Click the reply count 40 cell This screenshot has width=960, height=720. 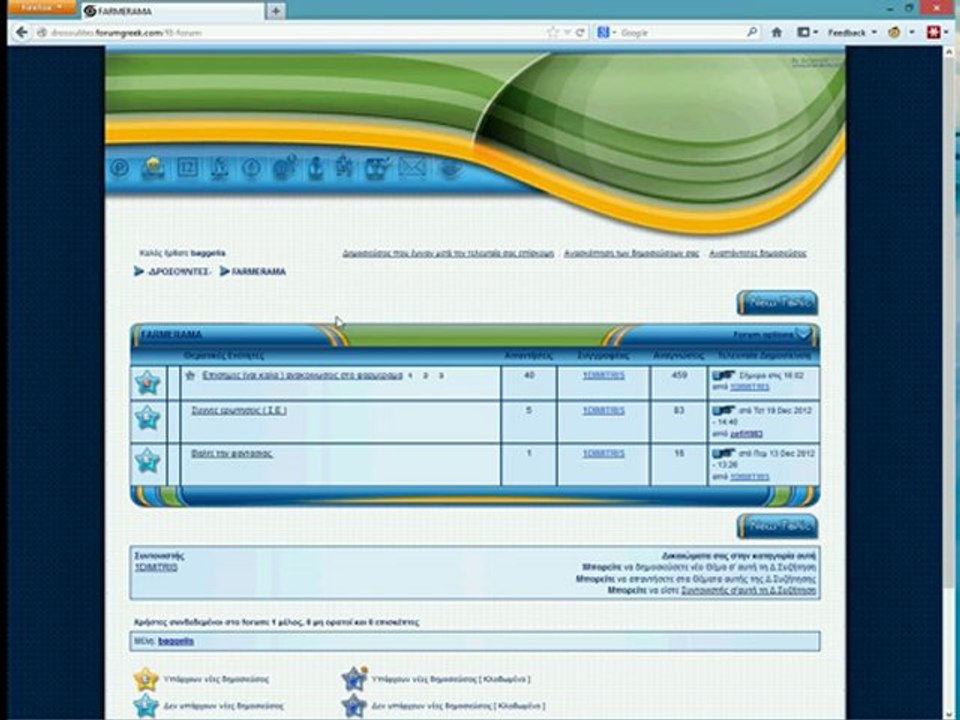click(x=529, y=383)
